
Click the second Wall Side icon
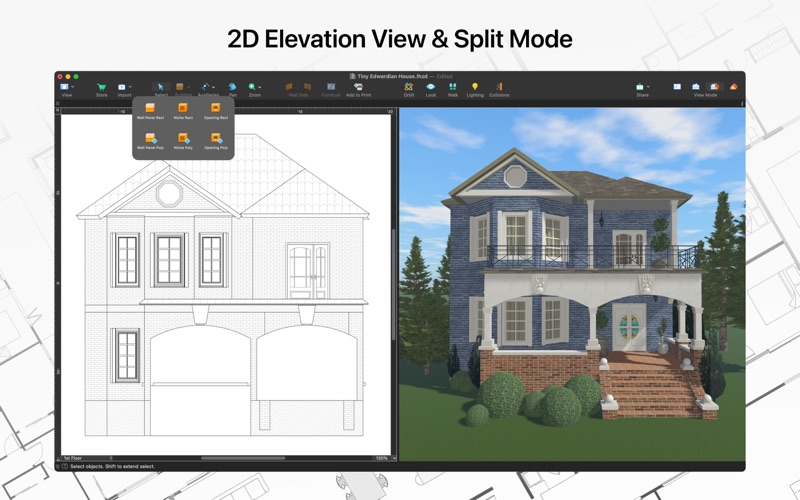(x=307, y=87)
